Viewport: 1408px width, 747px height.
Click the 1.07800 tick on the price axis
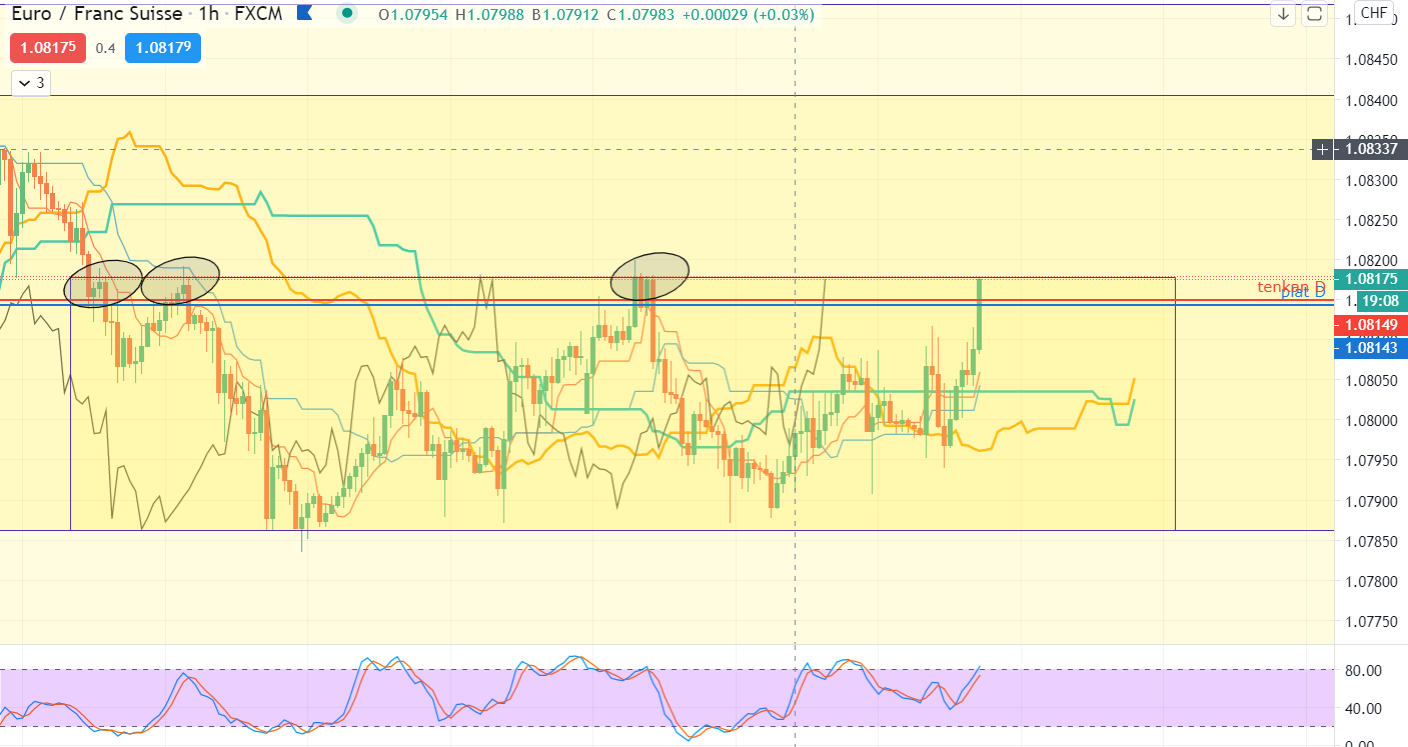[1372, 581]
